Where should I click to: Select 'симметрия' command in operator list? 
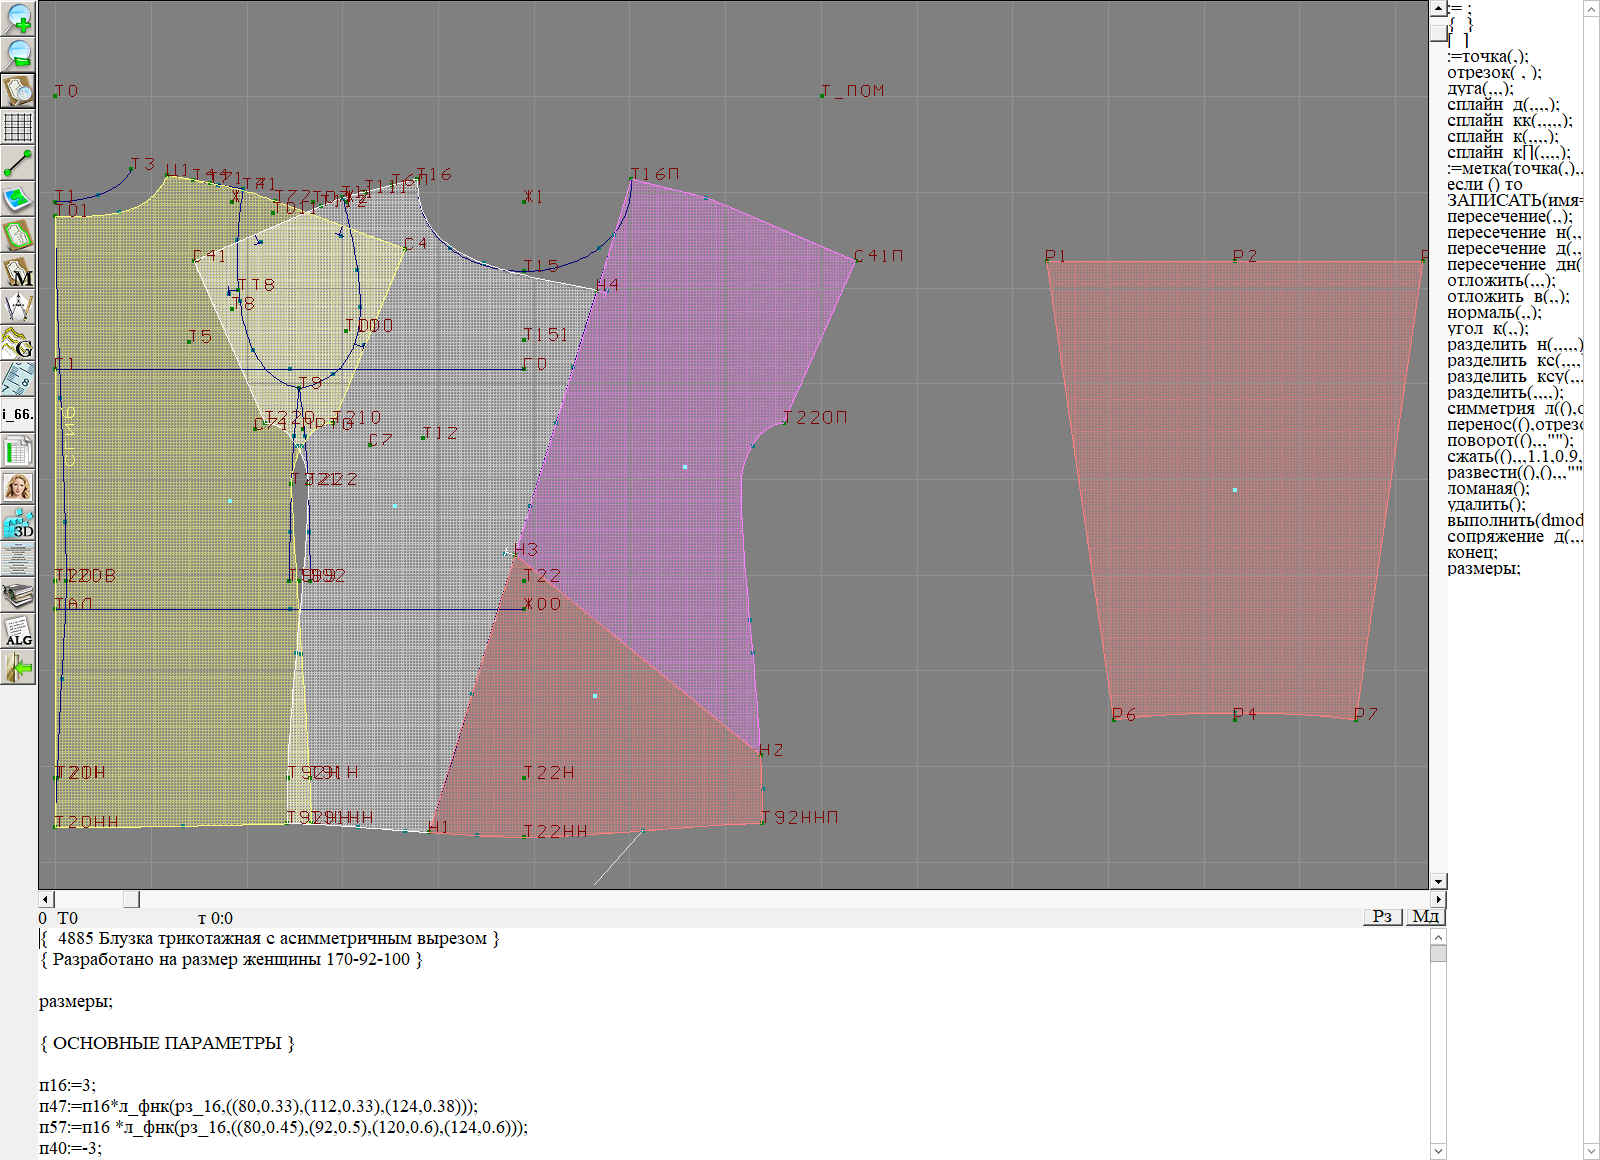[x=1490, y=409]
